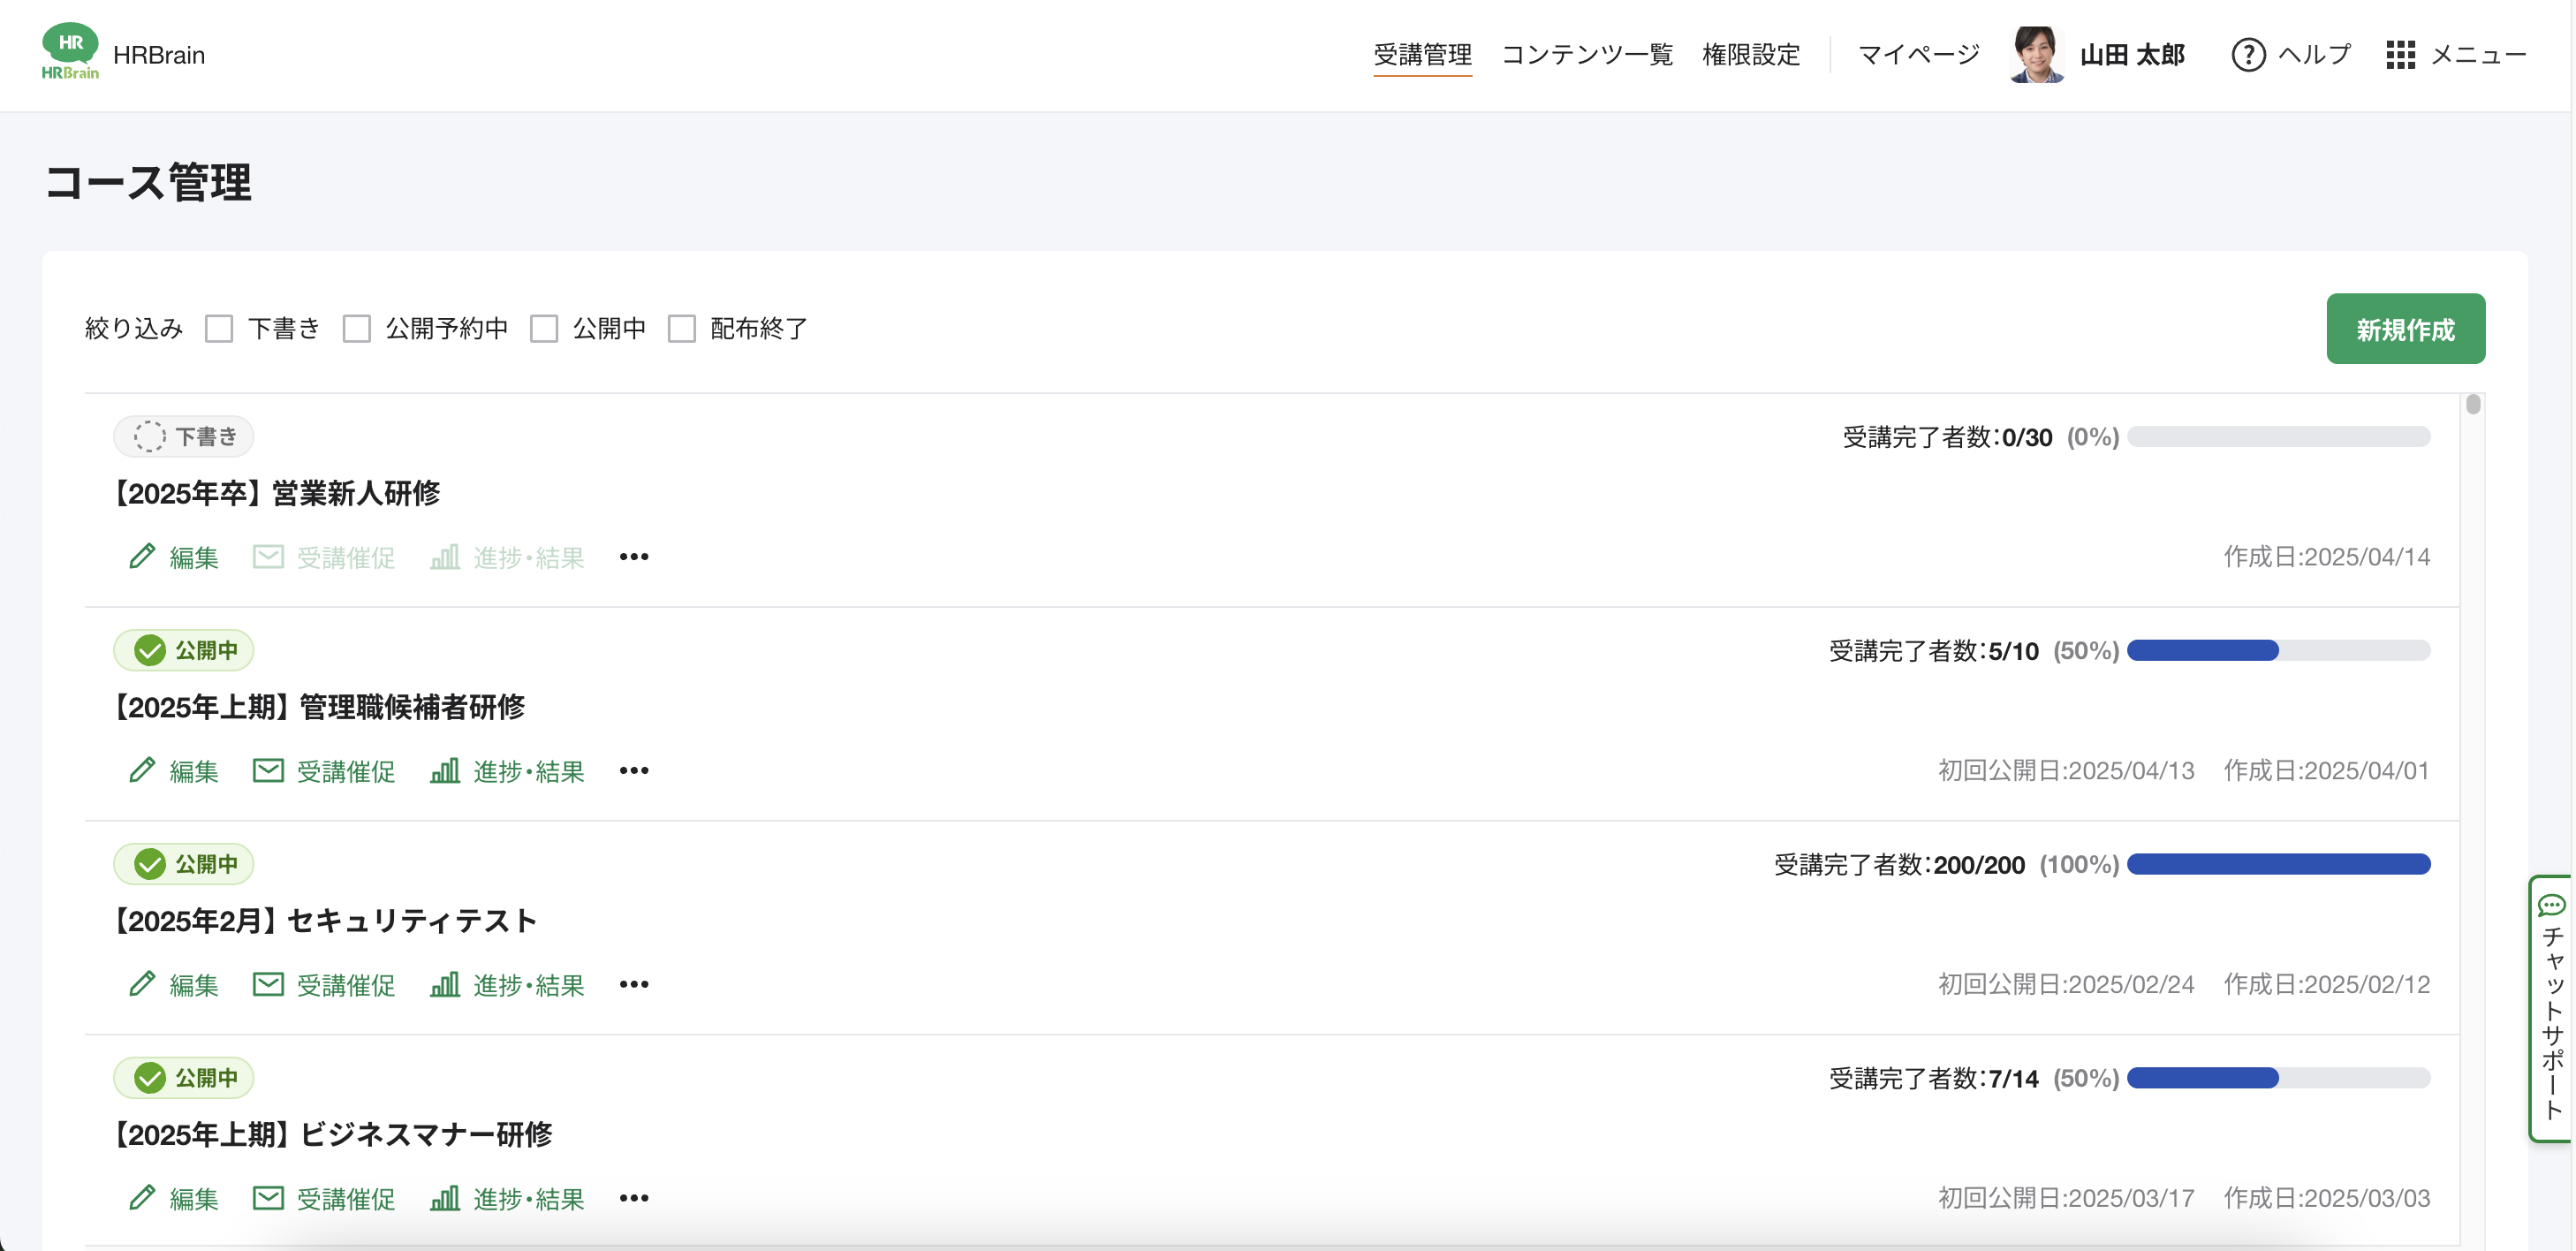Click bar chart icon for 営業新人研修

pos(445,556)
